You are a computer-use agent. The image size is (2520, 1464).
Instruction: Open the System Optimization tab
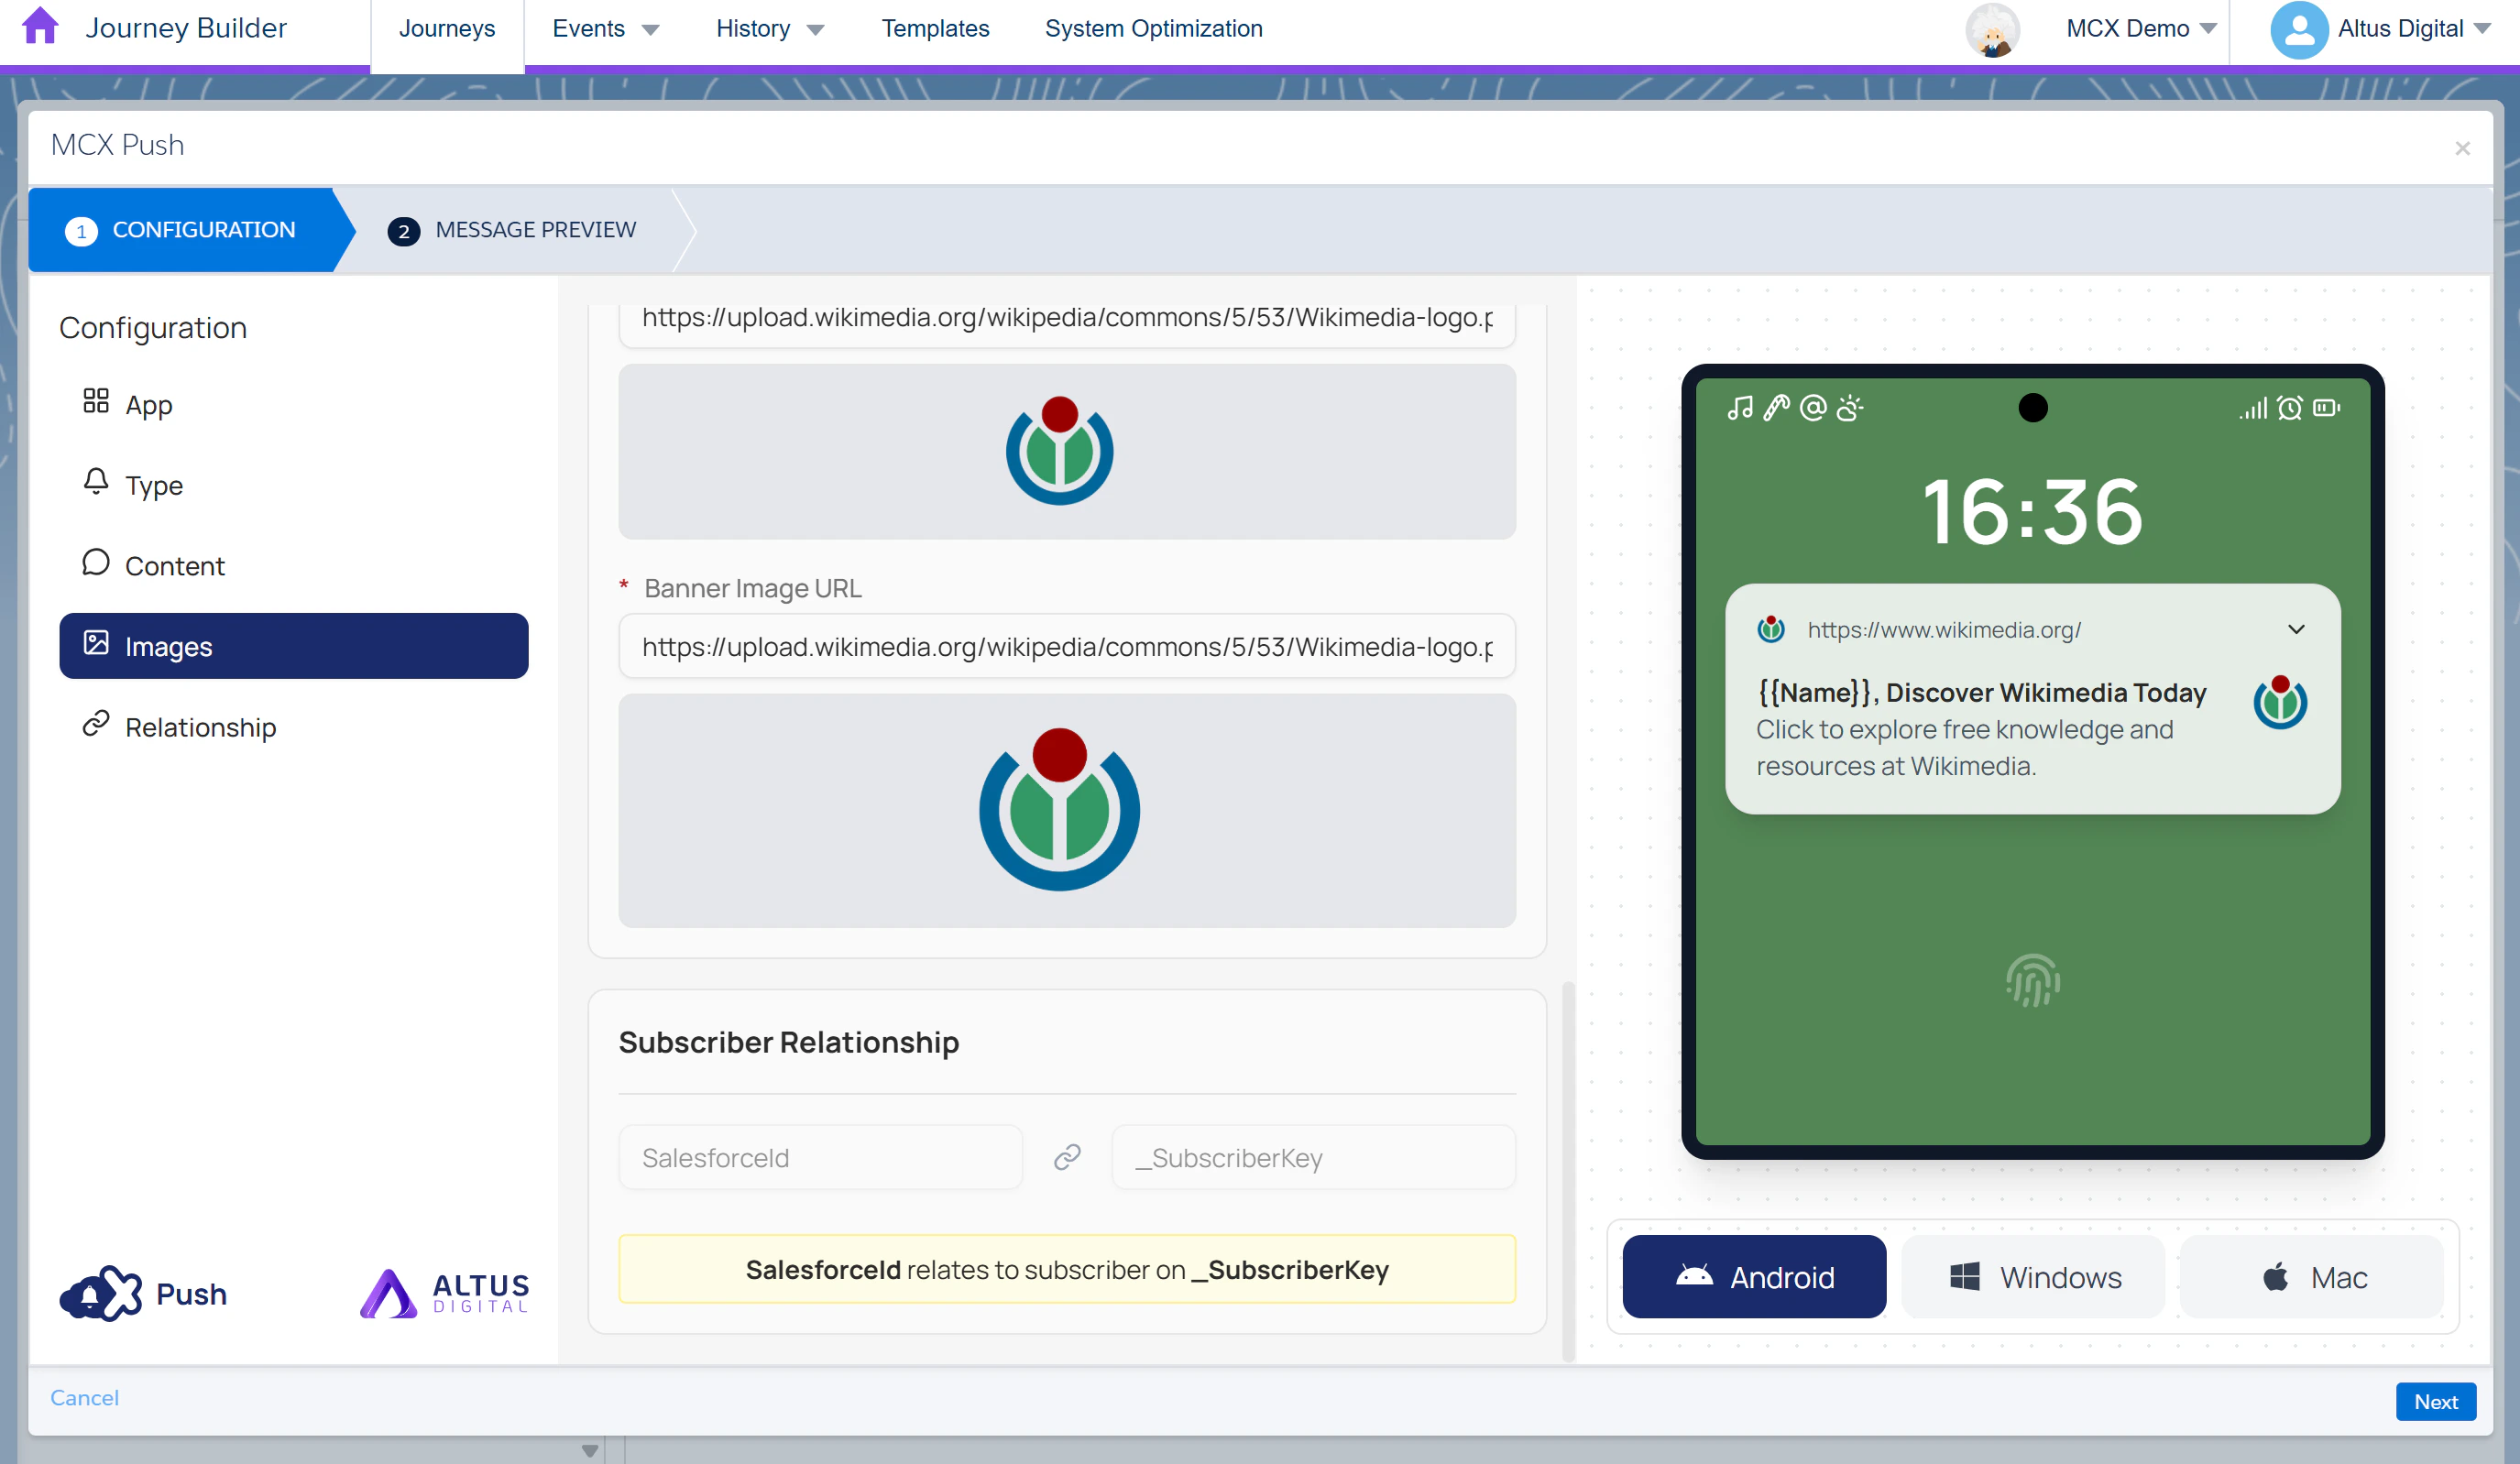pyautogui.click(x=1153, y=29)
